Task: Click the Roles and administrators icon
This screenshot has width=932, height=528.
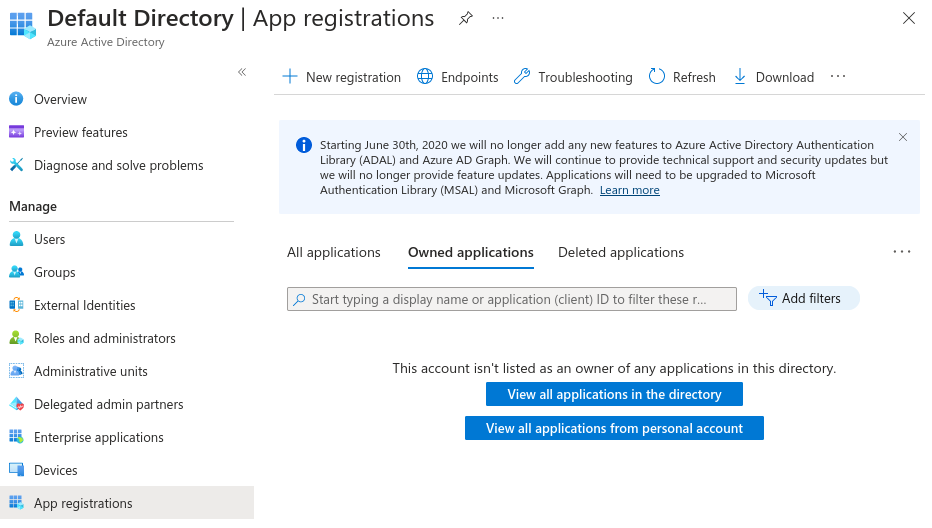Action: point(17,338)
